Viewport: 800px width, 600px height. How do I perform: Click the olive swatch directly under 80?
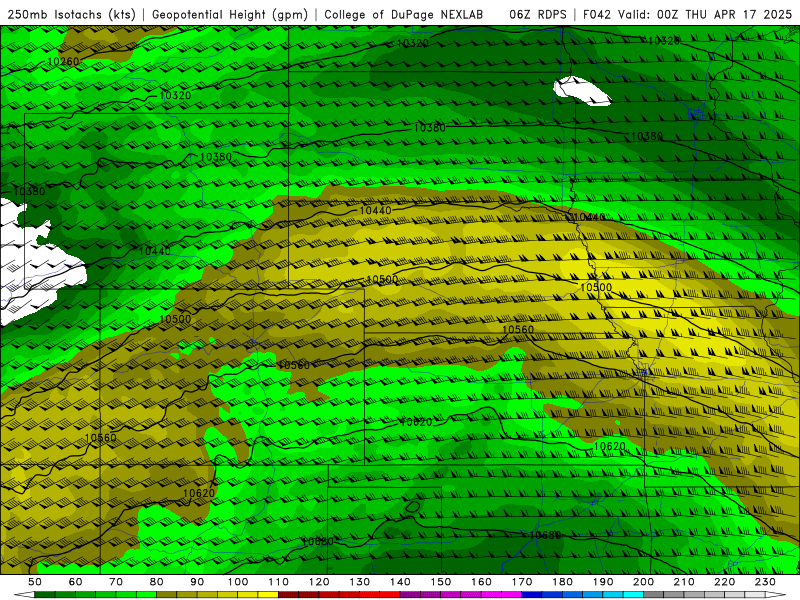166,595
